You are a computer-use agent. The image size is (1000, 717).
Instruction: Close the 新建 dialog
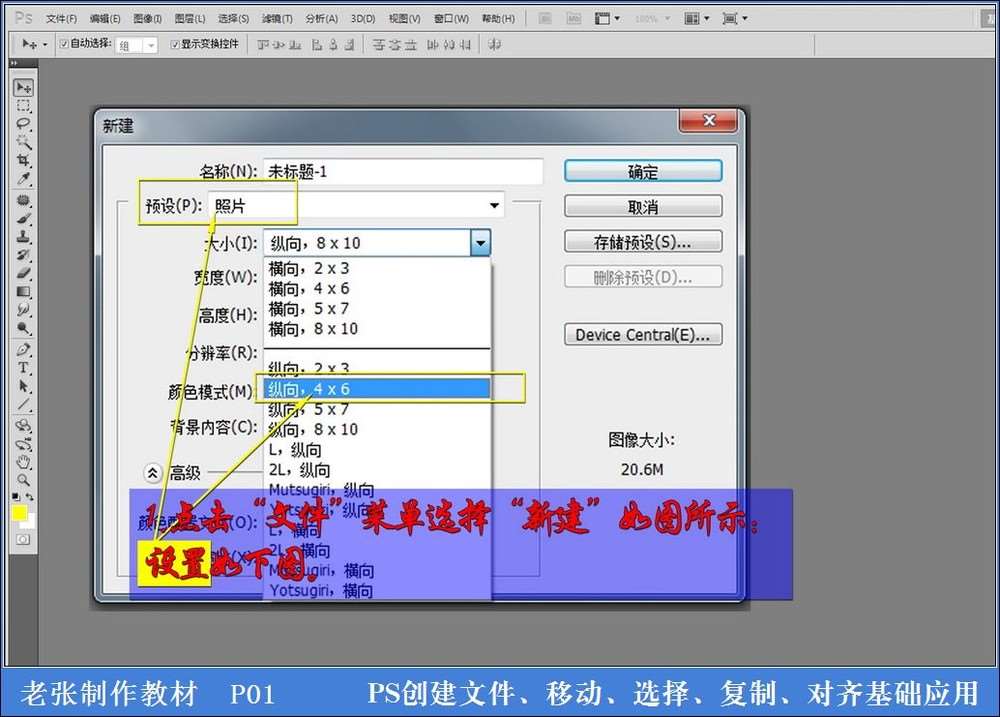tap(709, 121)
